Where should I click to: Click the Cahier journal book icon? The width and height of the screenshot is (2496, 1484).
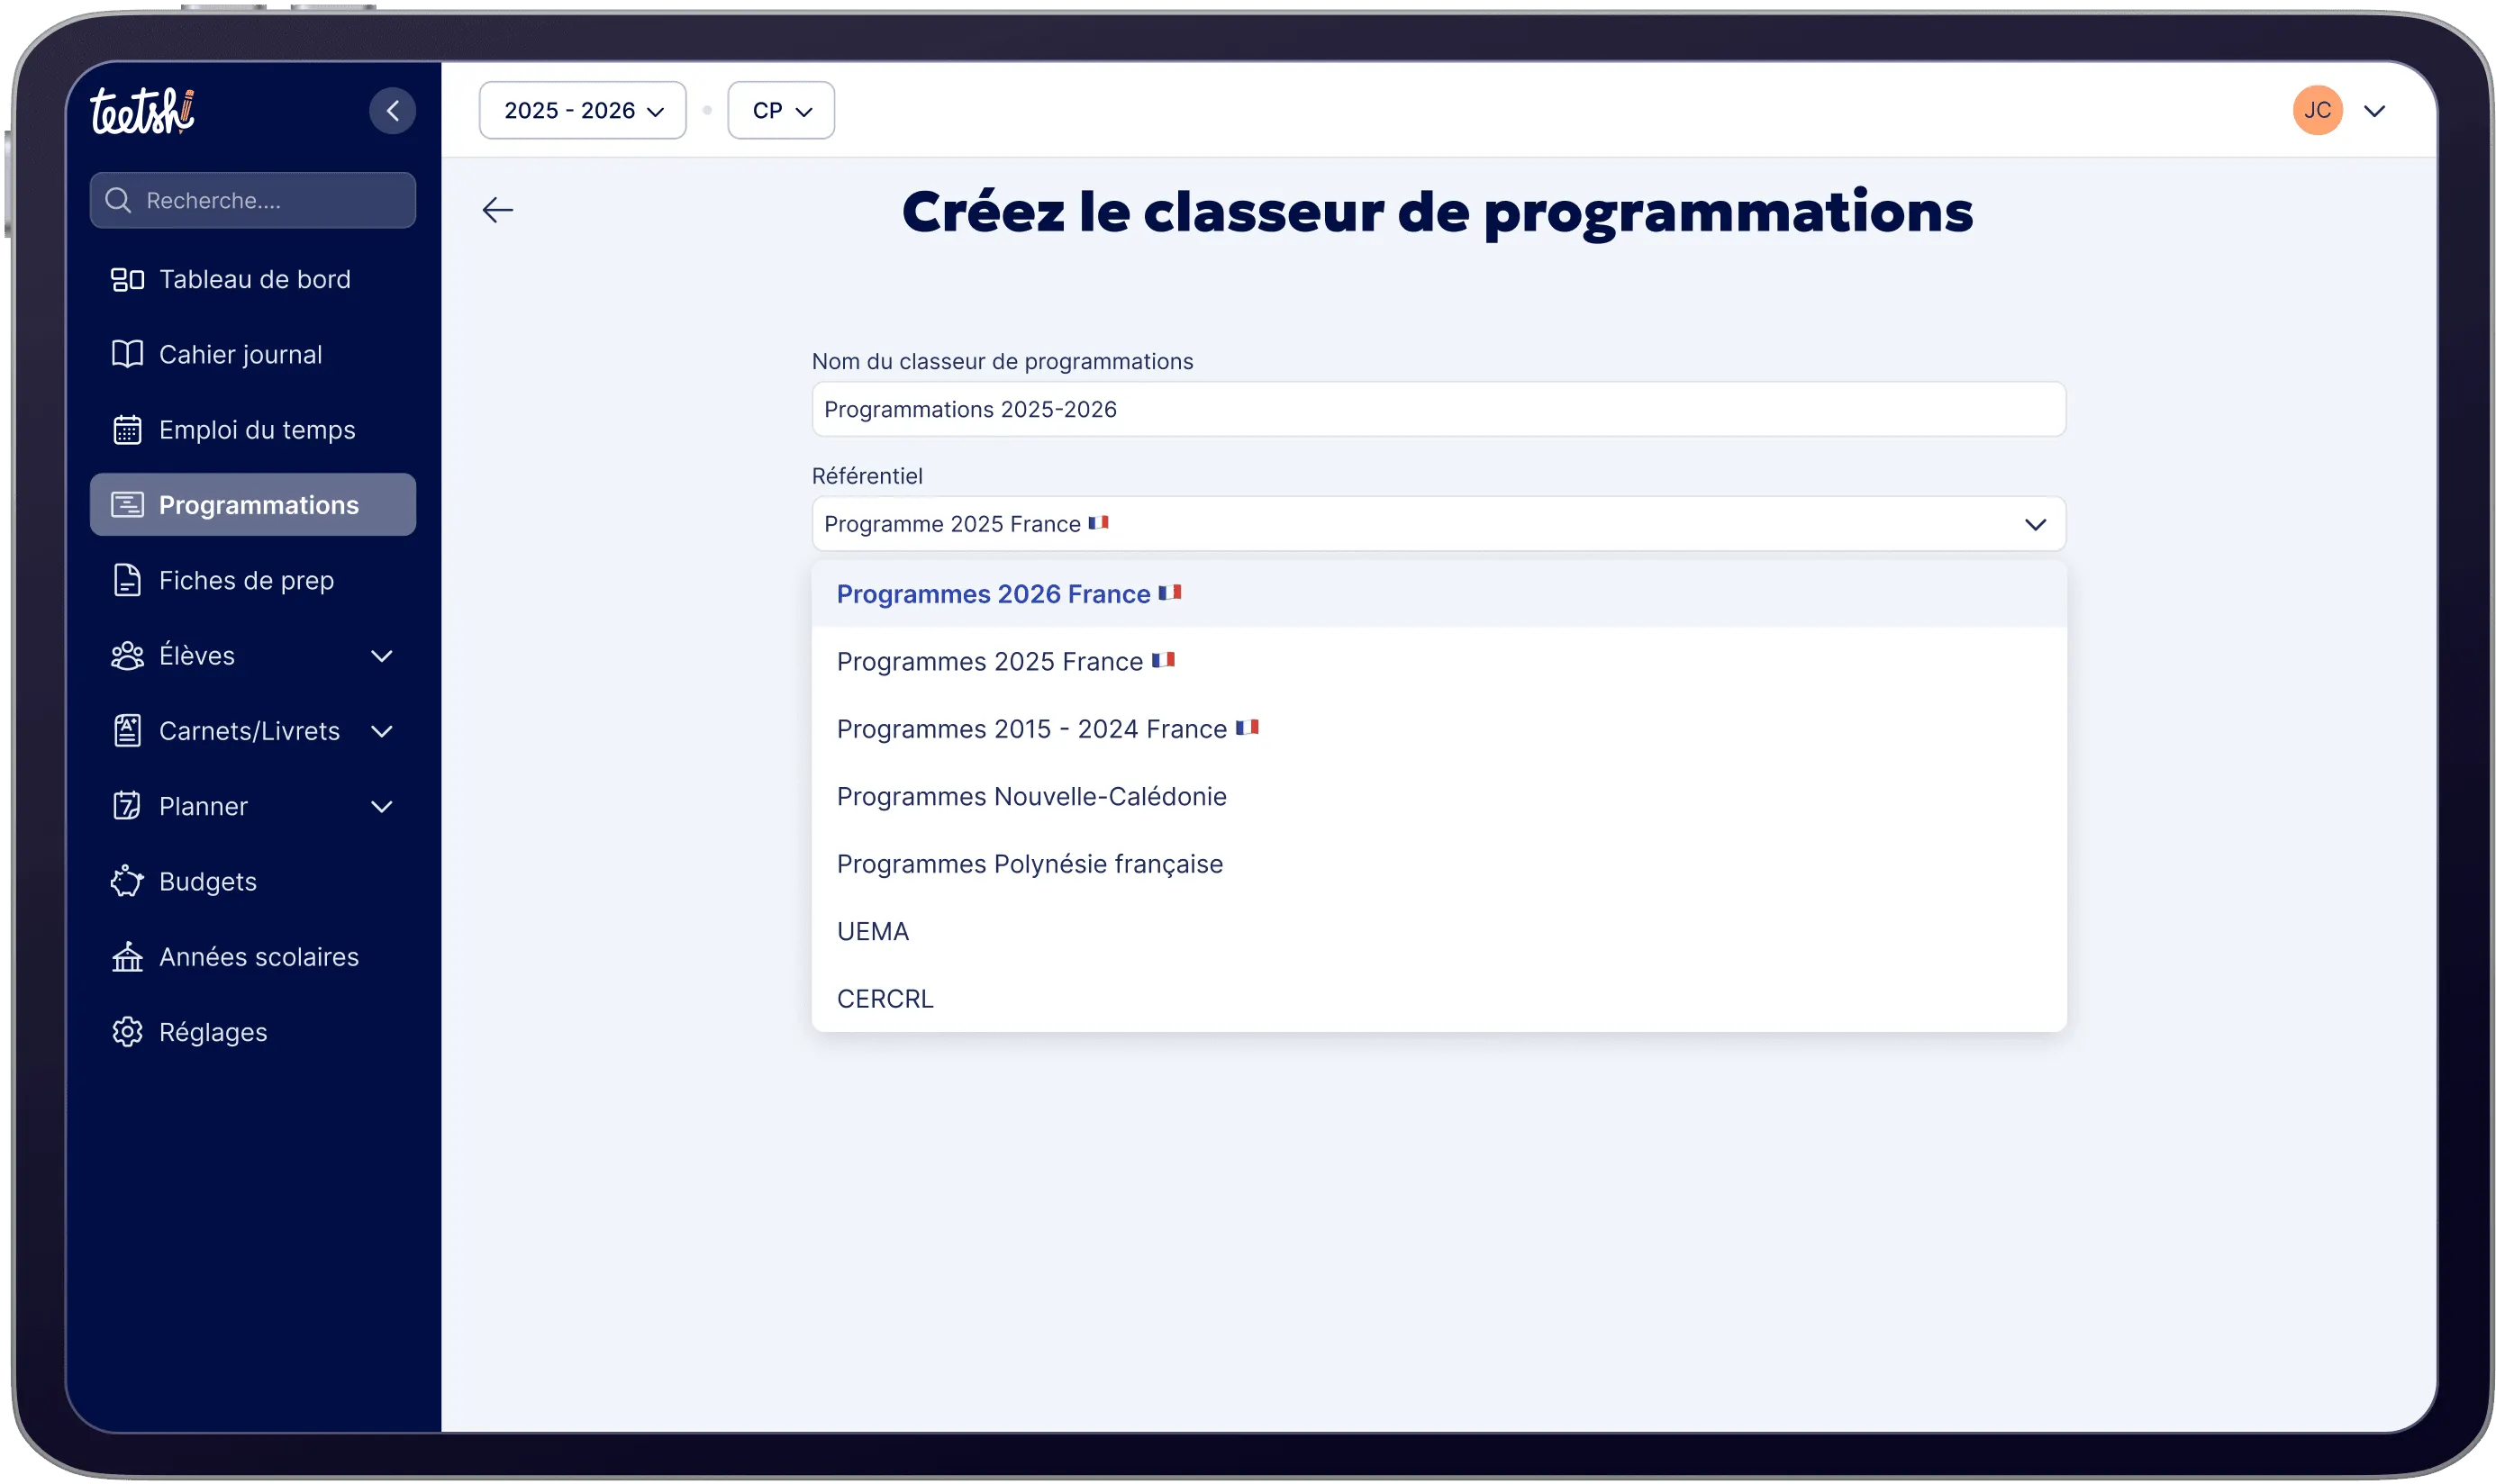point(127,354)
